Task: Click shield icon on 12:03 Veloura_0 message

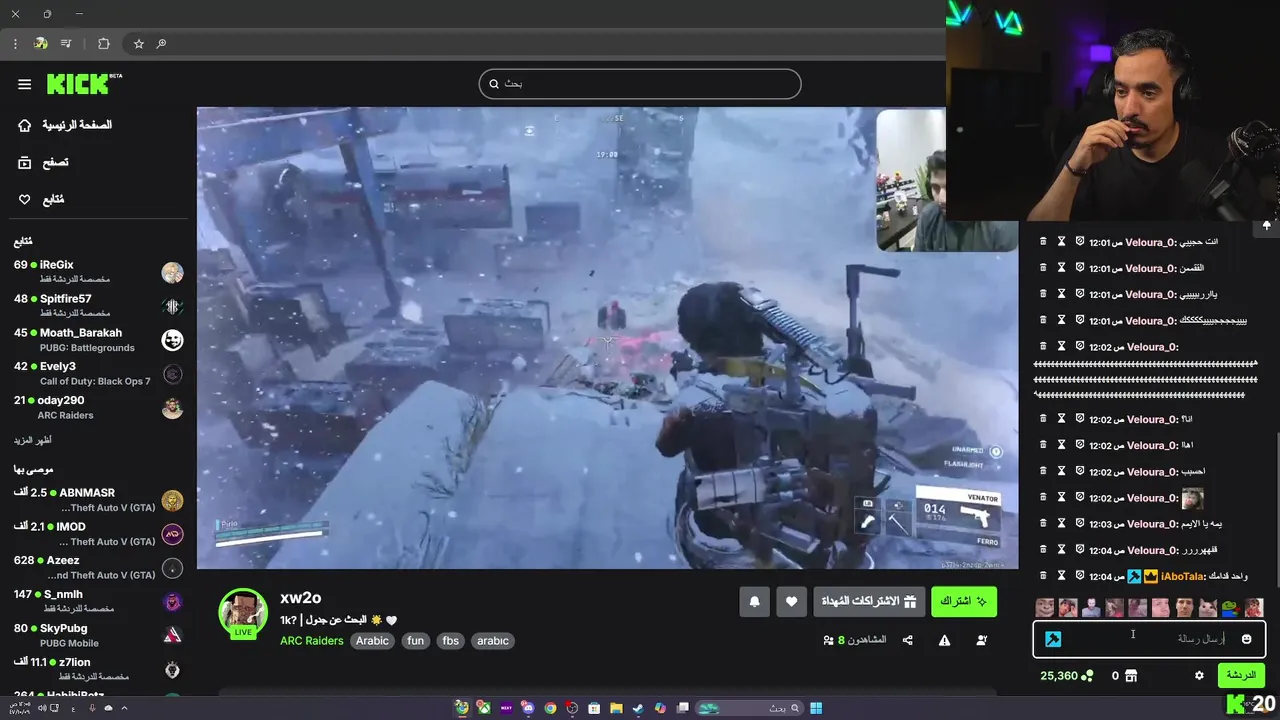Action: [1080, 524]
